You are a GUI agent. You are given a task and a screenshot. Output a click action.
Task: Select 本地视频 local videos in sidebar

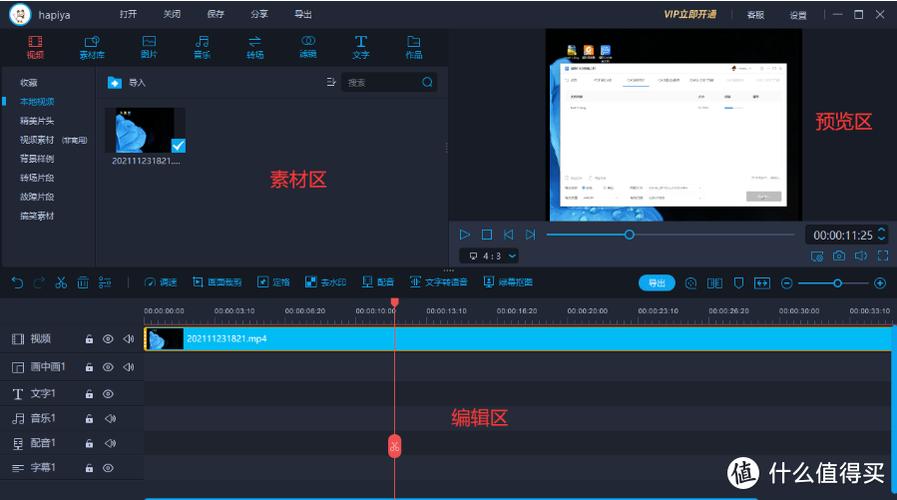[x=37, y=101]
